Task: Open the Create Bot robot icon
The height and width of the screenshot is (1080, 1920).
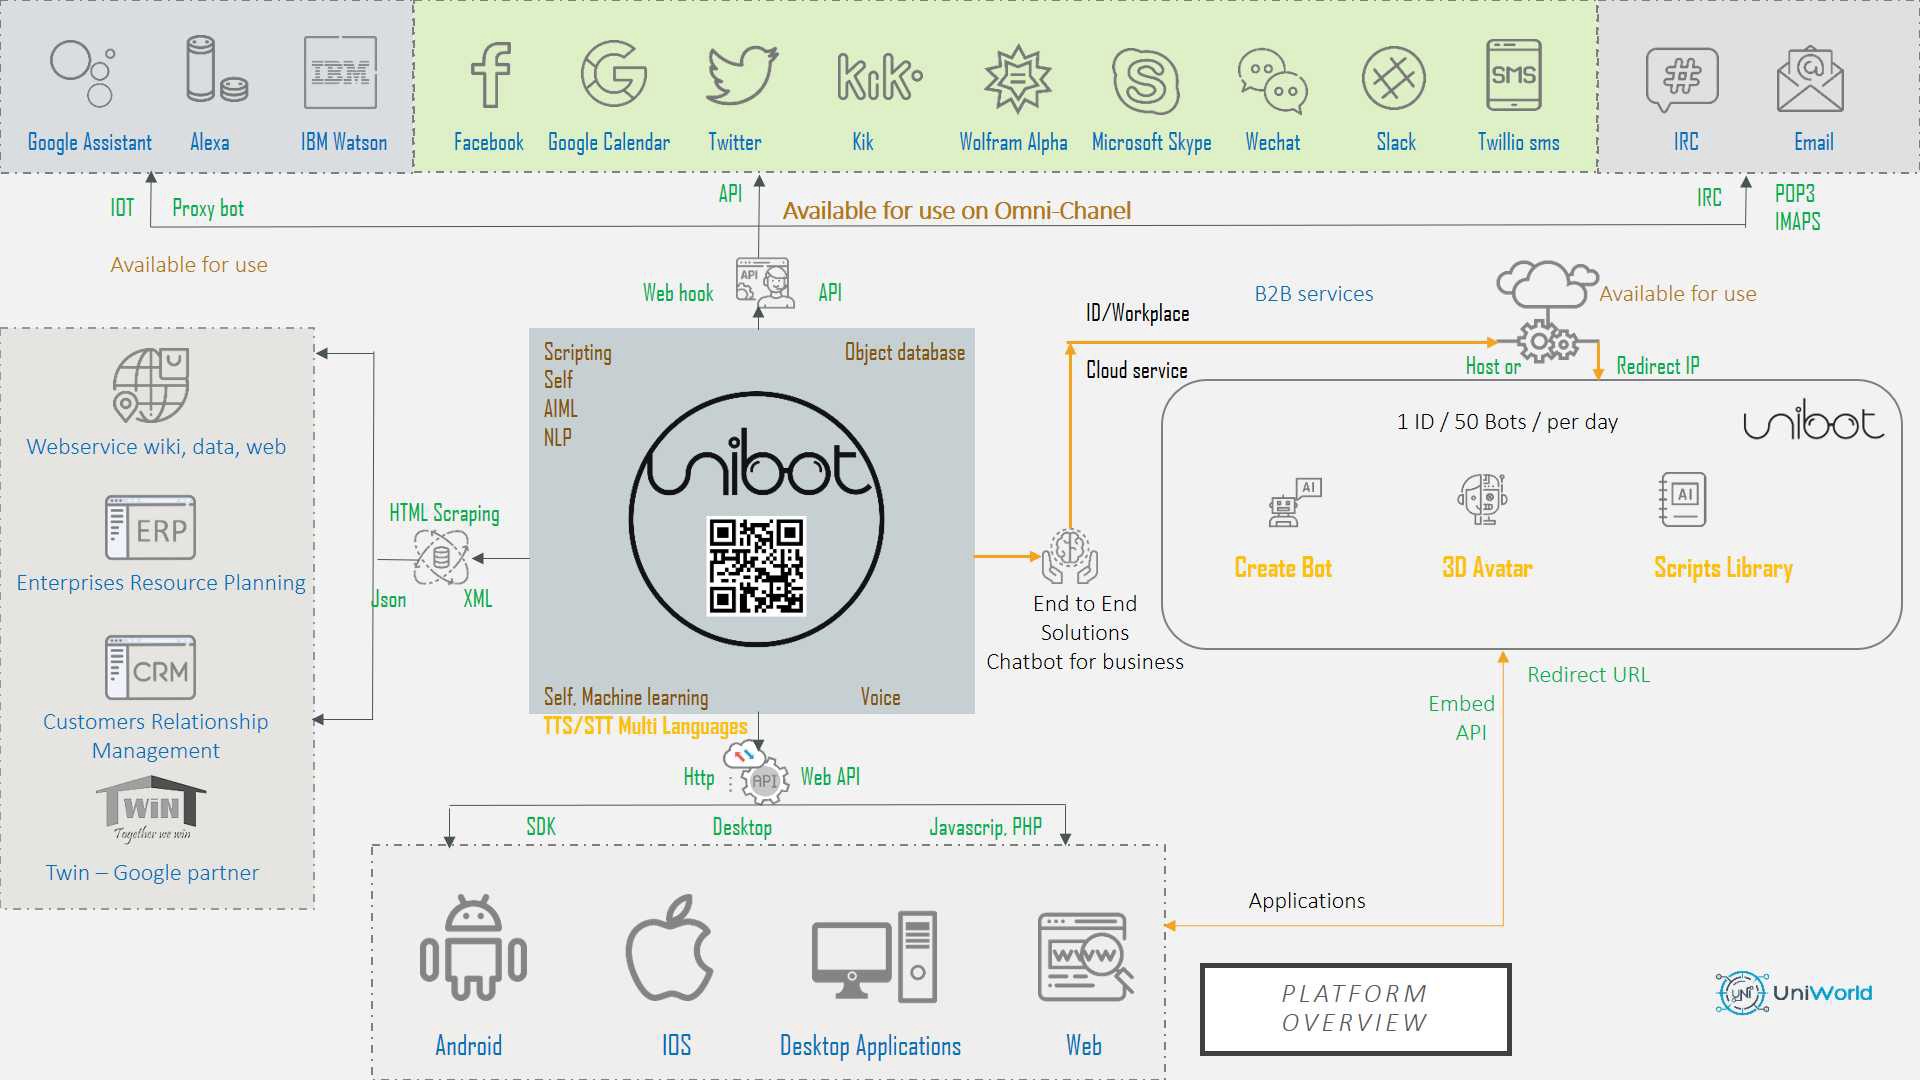Action: [1295, 502]
